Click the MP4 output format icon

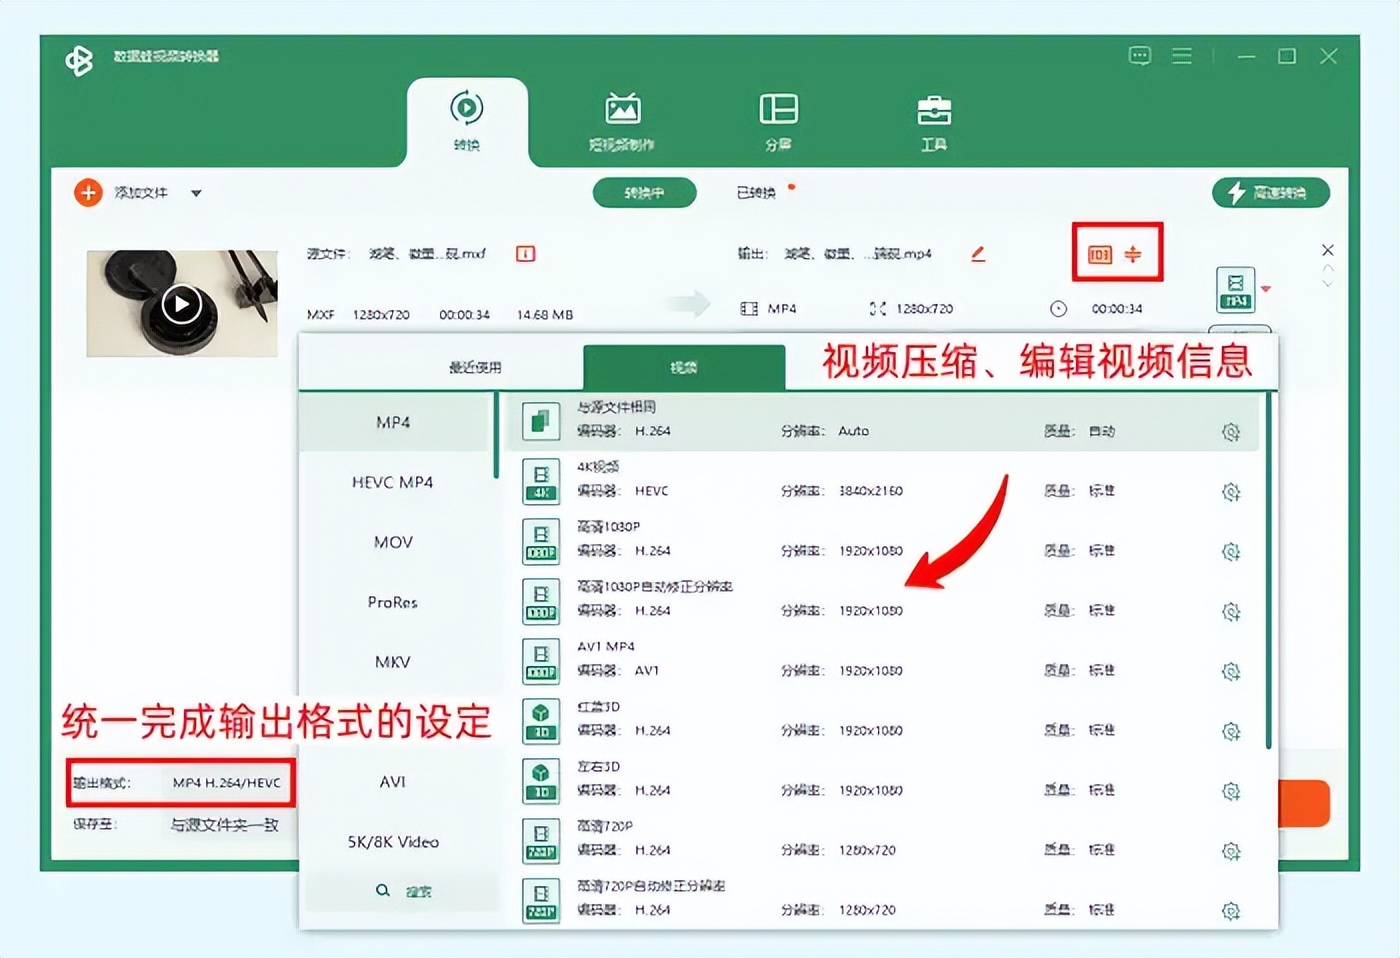pyautogui.click(x=1236, y=290)
